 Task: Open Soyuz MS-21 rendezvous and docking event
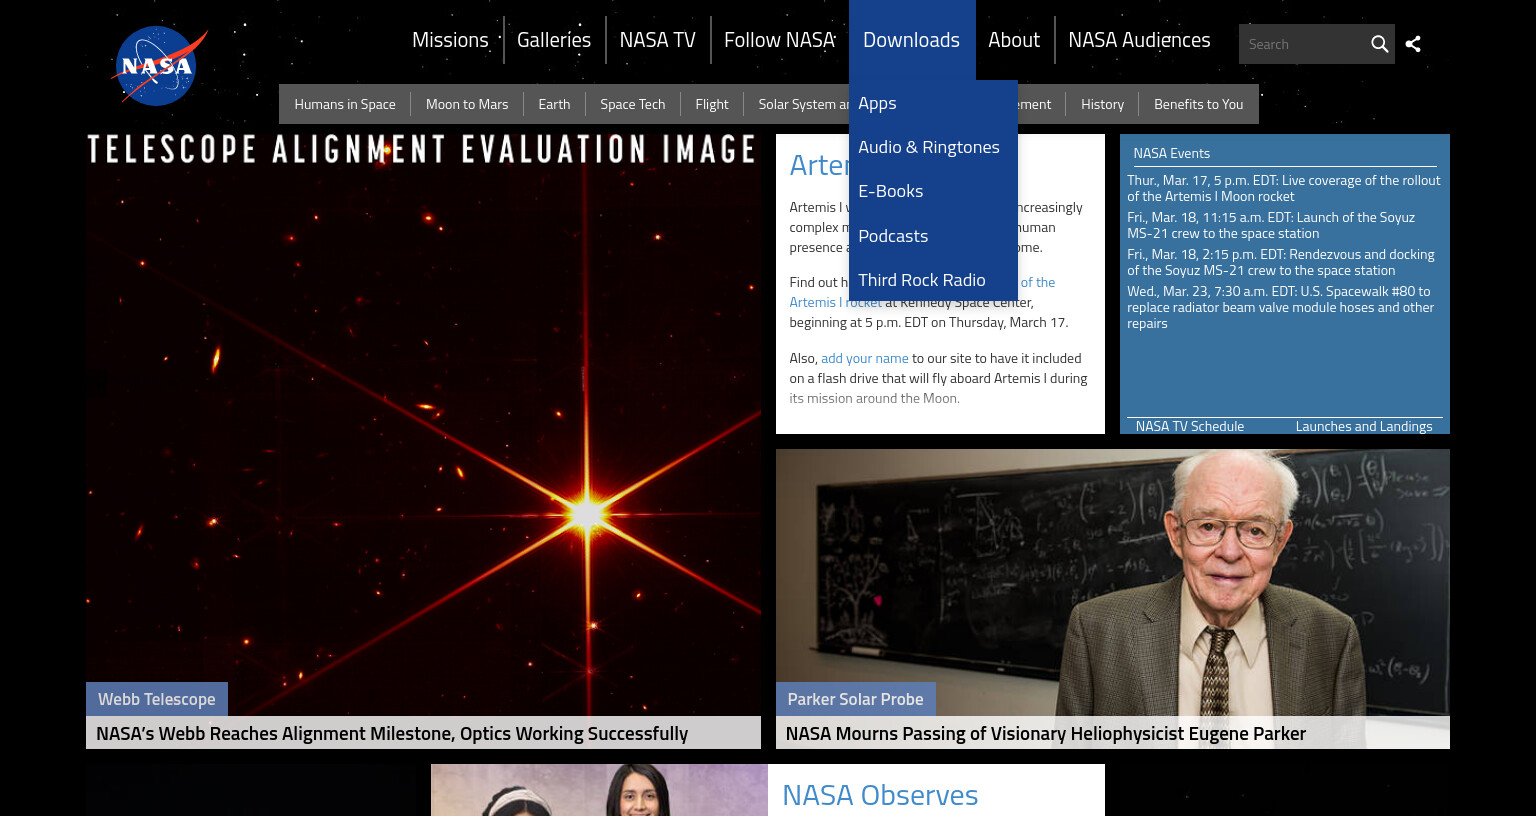(1281, 262)
